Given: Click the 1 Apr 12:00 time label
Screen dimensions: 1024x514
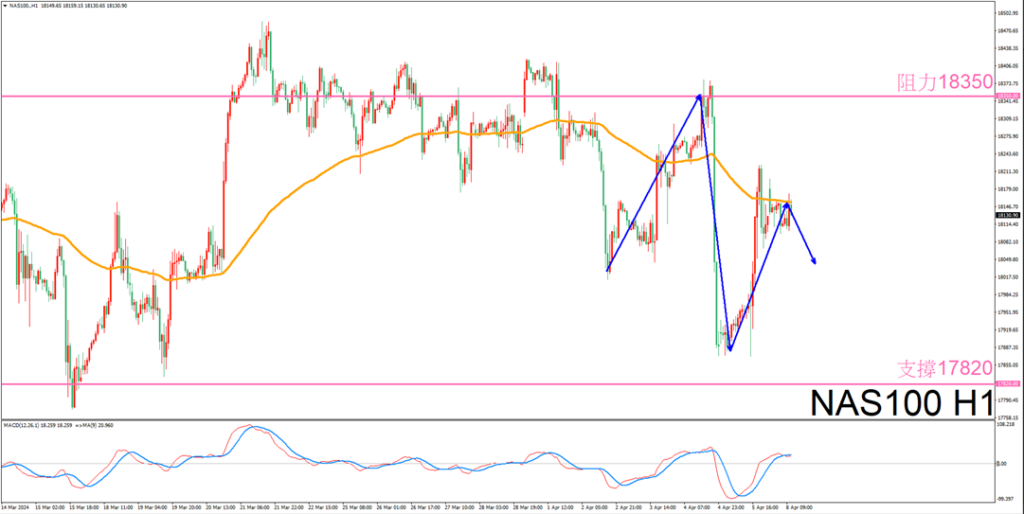Looking at the screenshot, I should [558, 508].
